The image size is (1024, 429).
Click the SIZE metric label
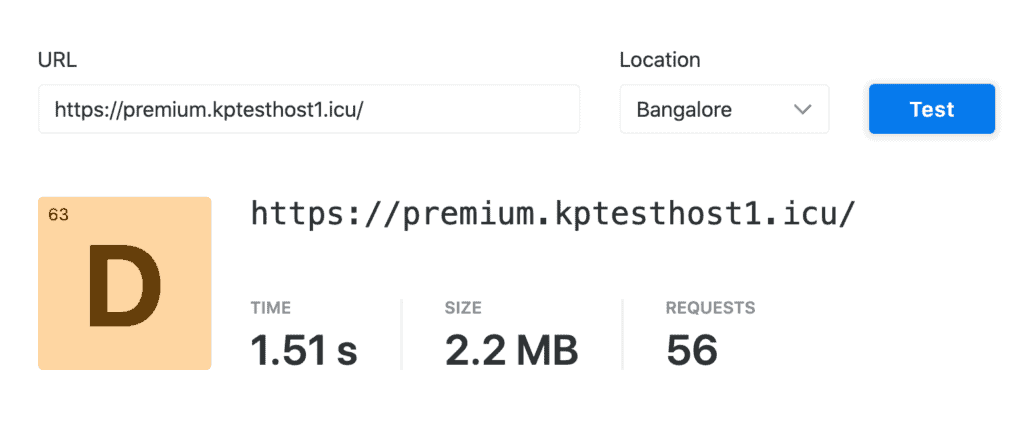[x=463, y=308]
